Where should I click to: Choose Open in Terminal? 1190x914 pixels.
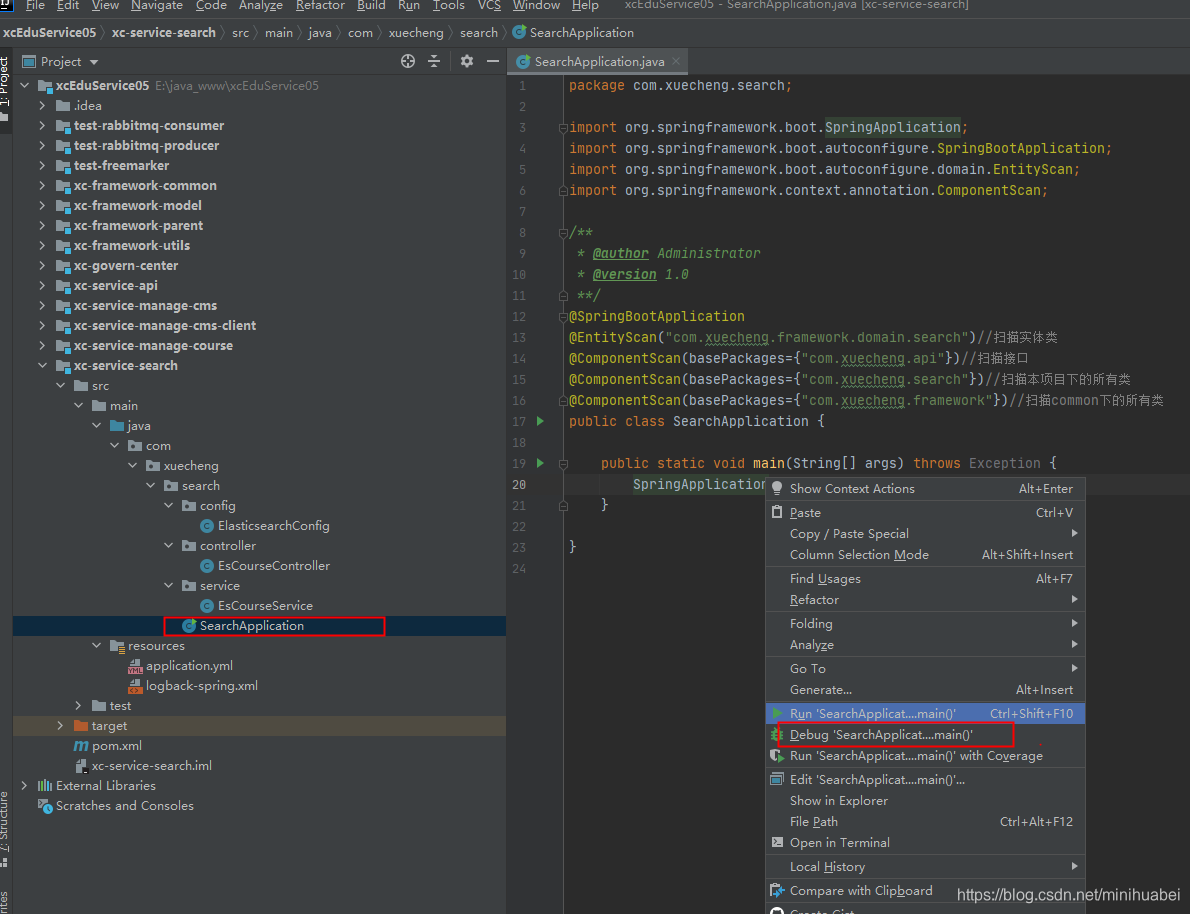click(x=925, y=843)
